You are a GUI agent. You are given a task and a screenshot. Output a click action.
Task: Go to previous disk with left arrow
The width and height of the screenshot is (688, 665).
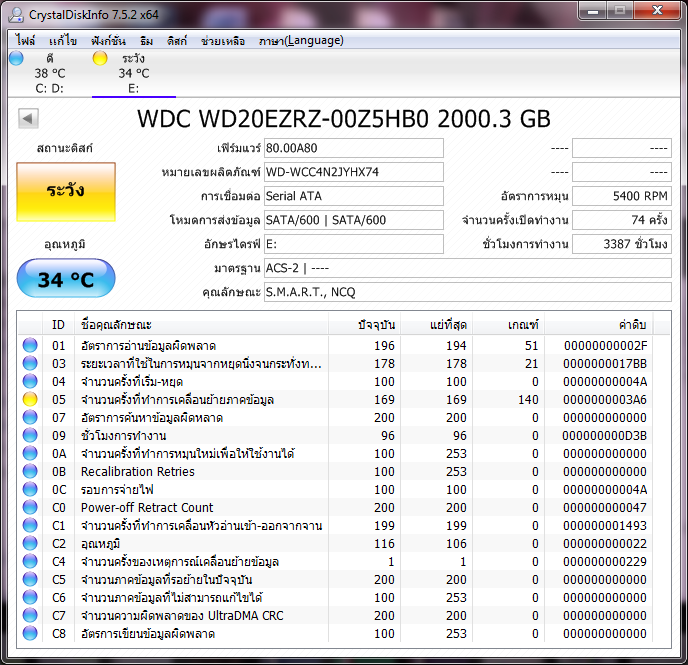28,118
